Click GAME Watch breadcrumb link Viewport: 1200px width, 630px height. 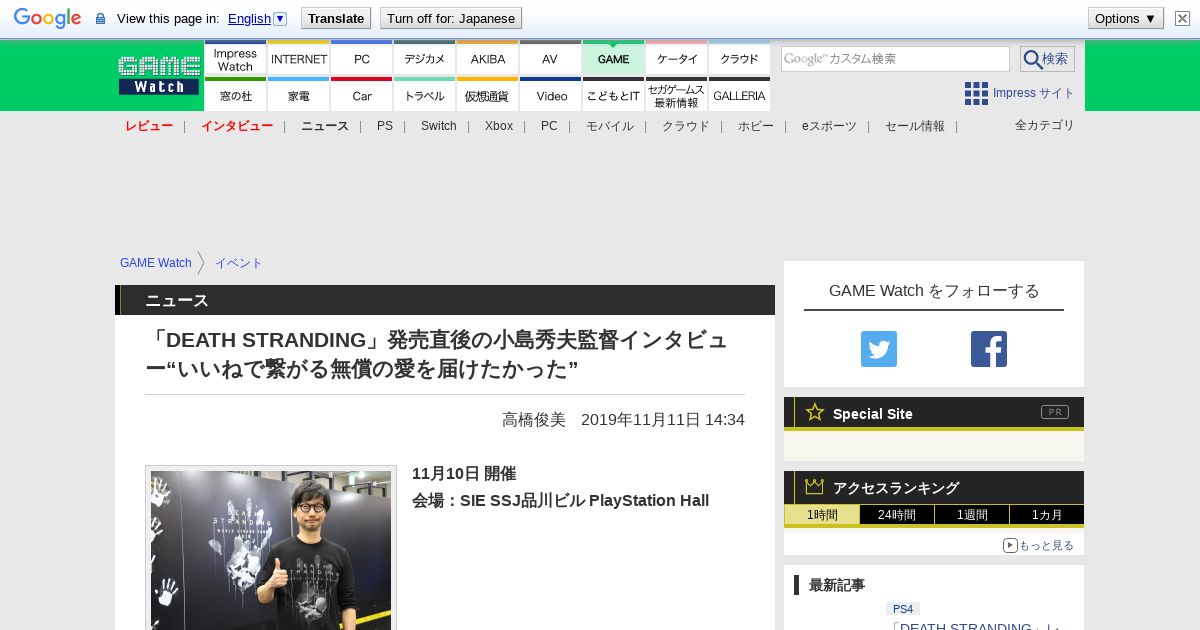(156, 263)
